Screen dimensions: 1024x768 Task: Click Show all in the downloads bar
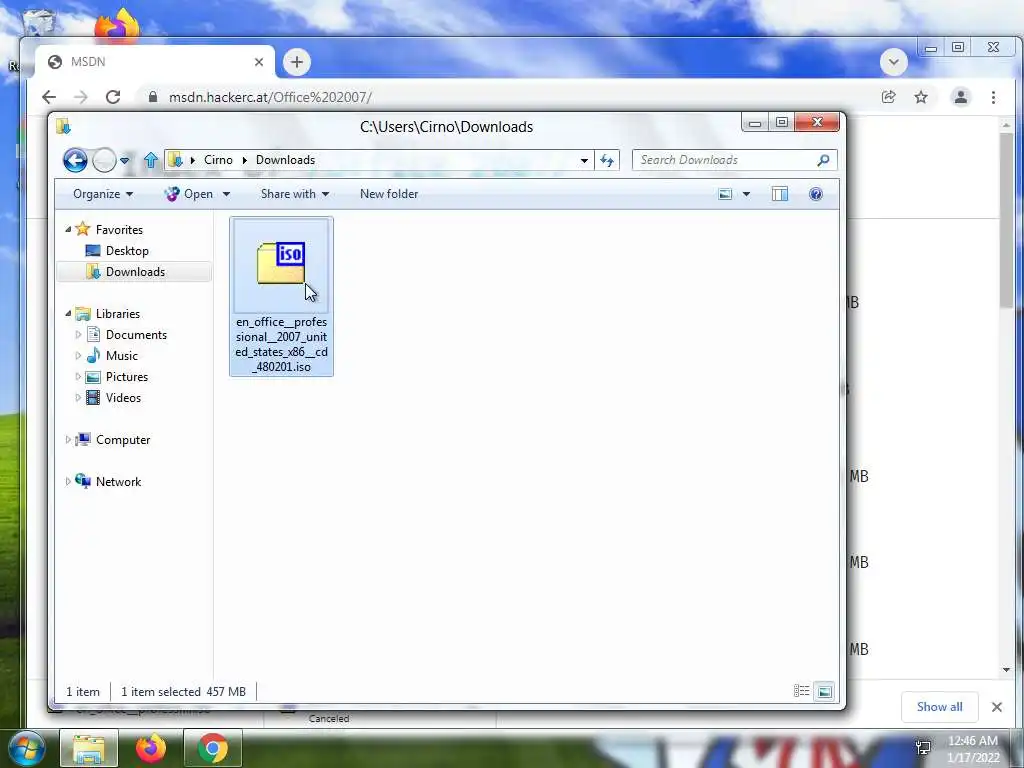click(939, 707)
